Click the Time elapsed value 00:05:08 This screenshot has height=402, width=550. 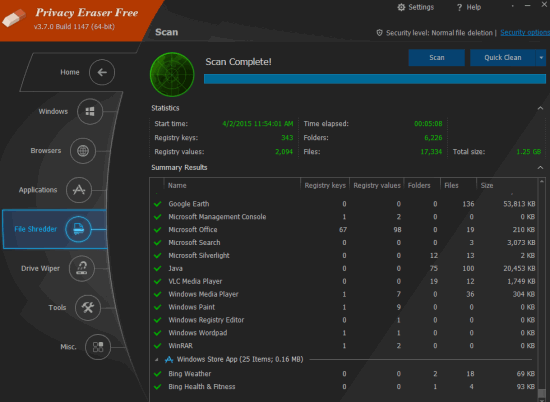coord(428,124)
